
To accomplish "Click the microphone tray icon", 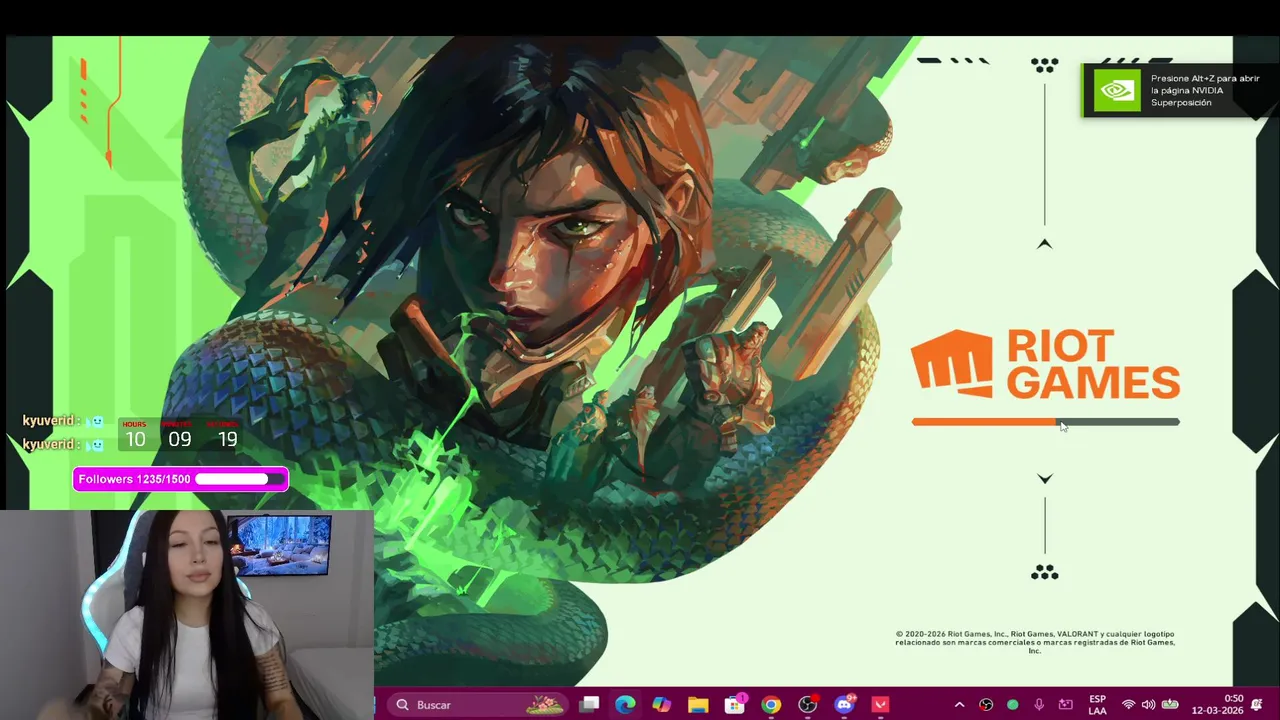I will pos(1039,705).
